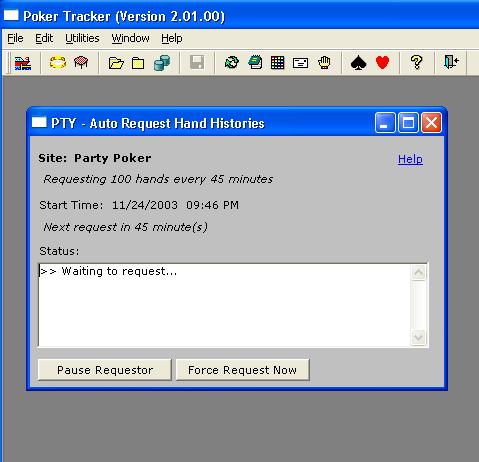Click the hand icon in toolbar

324,62
